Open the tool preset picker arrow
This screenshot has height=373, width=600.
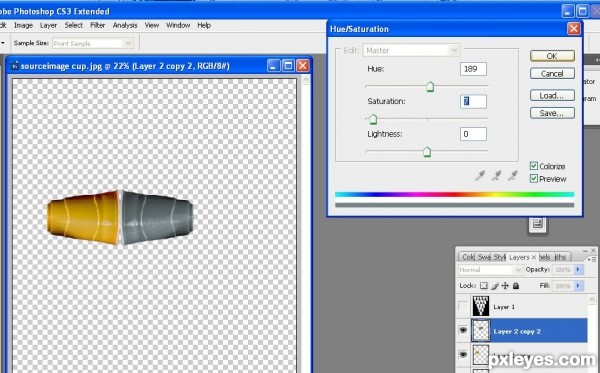click(3, 43)
